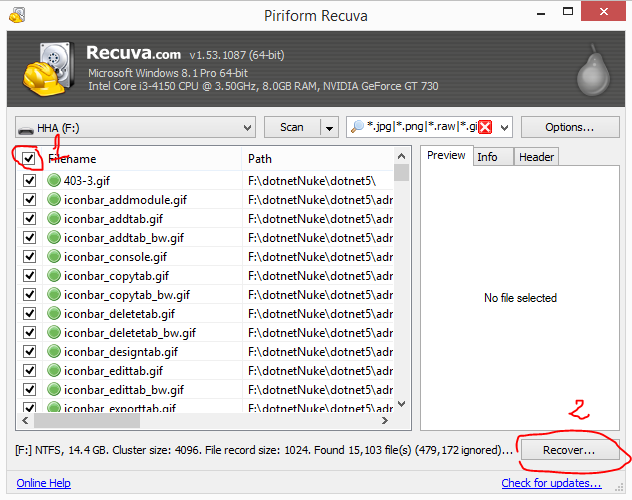Image resolution: width=632 pixels, height=500 pixels.
Task: Click the horizontal scrollbar thumb of the file list
Action: click(x=87, y=421)
